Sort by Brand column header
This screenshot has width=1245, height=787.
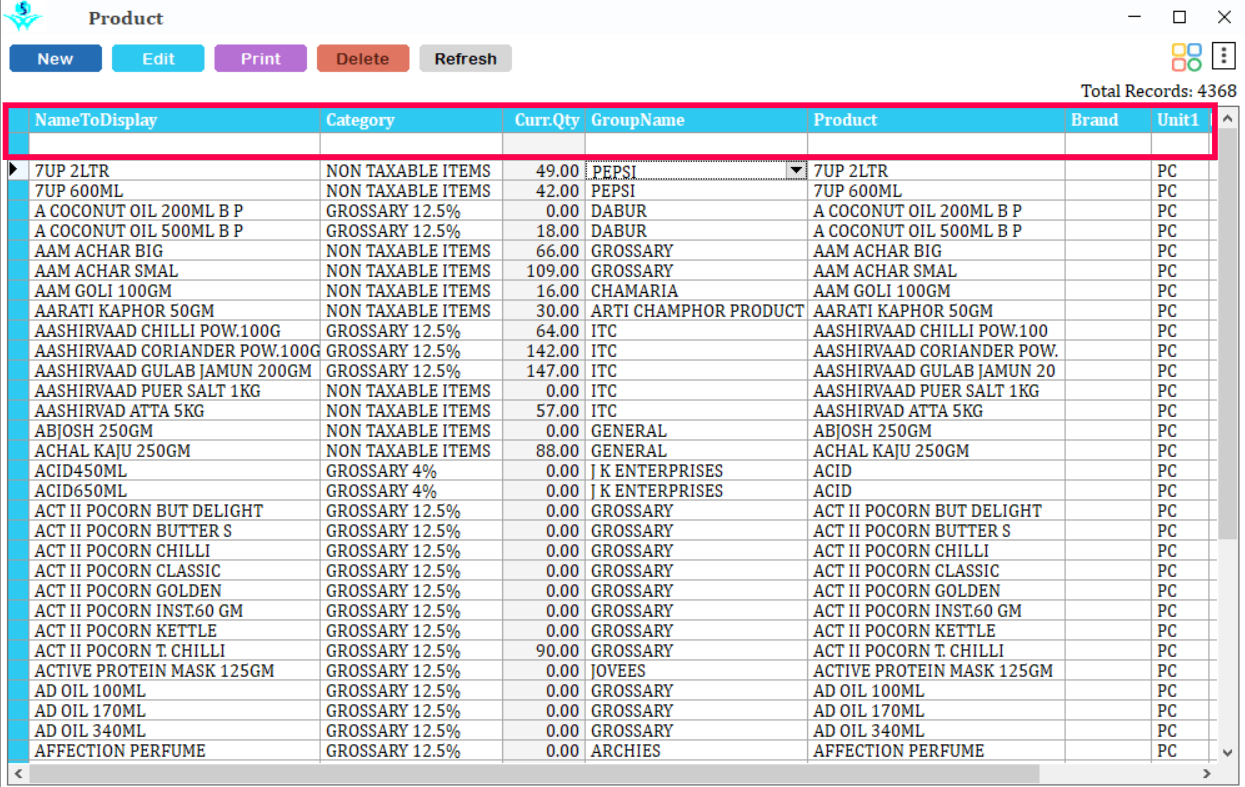1108,120
